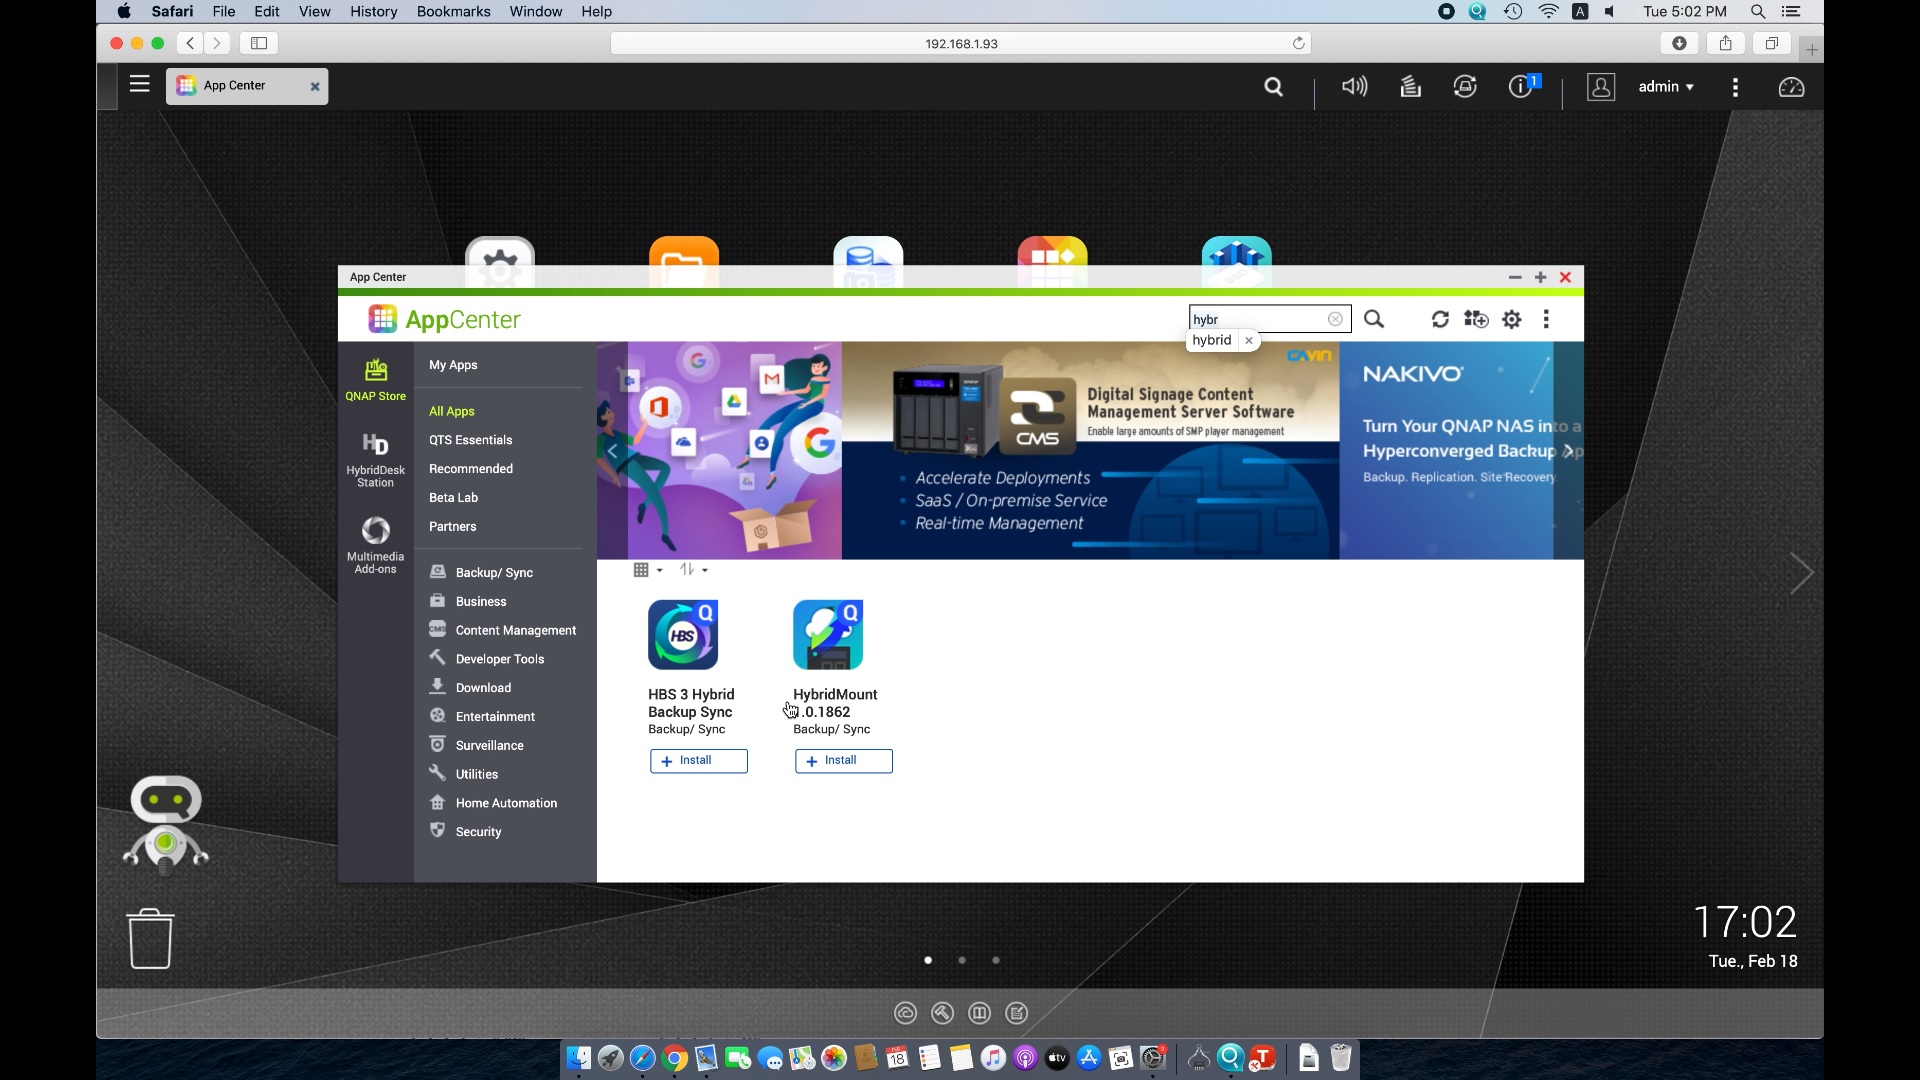Open Developer Tools category
Image resolution: width=1920 pixels, height=1080 pixels.
[487, 659]
